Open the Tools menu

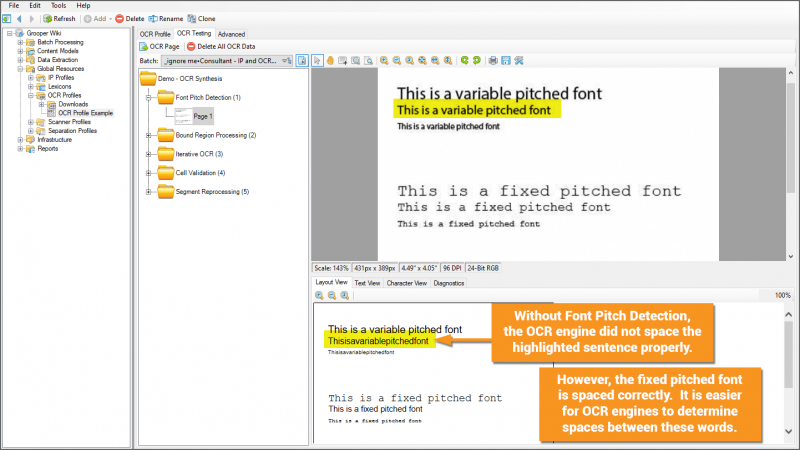coord(58,6)
